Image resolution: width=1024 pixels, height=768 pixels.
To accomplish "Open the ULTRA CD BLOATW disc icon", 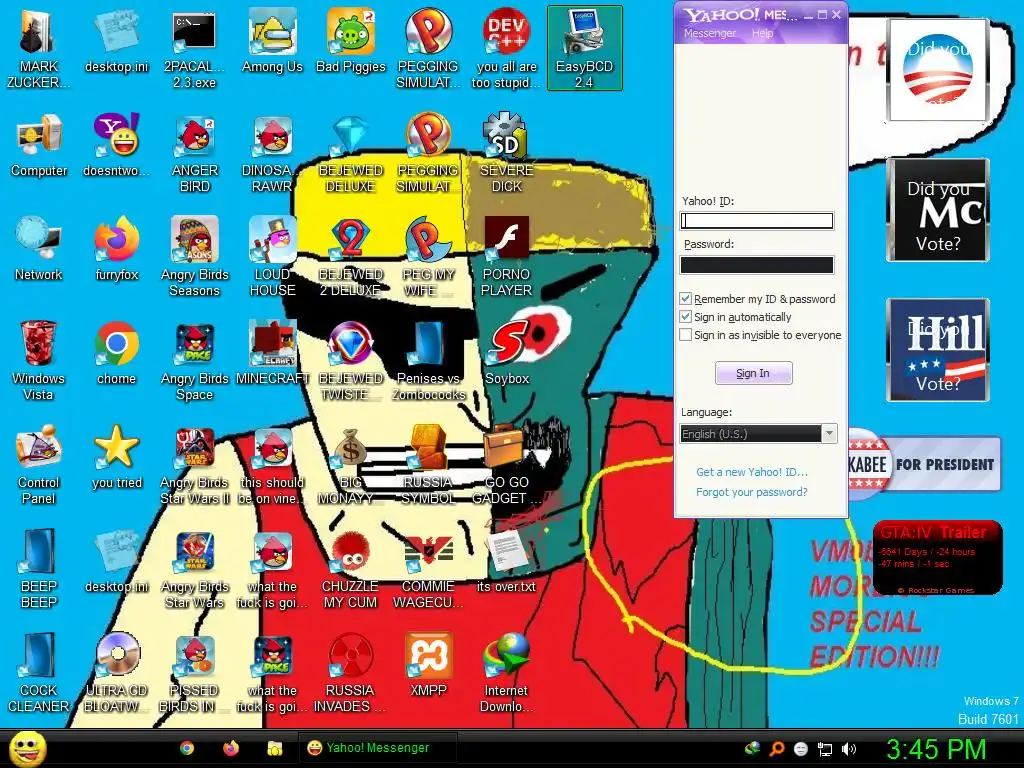I will pyautogui.click(x=117, y=673).
